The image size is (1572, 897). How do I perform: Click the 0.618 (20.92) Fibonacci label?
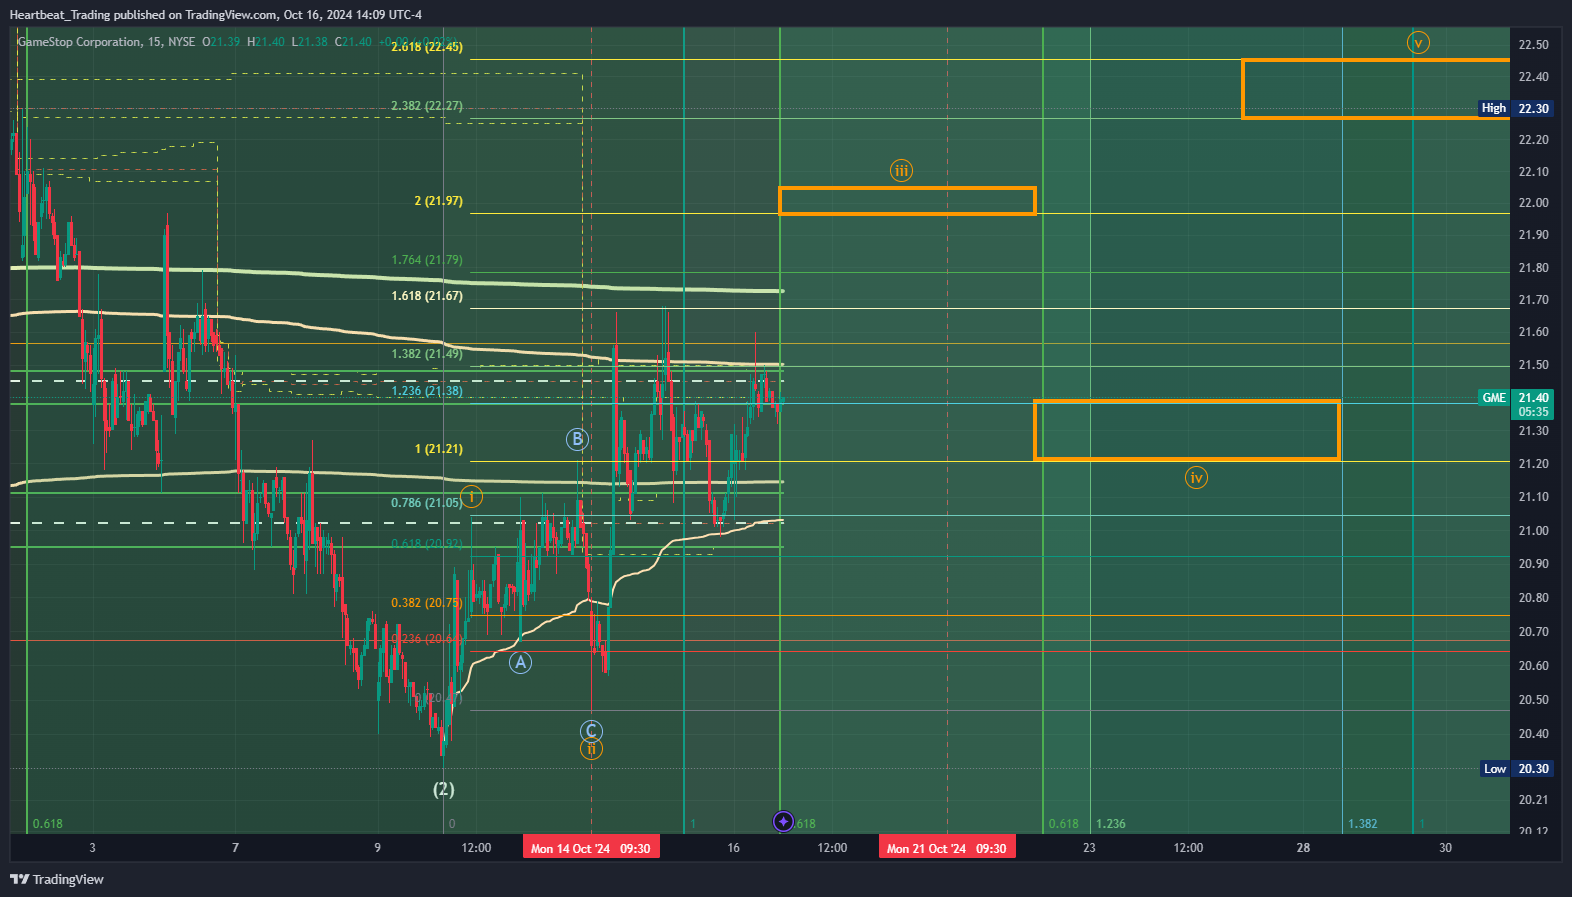(427, 544)
